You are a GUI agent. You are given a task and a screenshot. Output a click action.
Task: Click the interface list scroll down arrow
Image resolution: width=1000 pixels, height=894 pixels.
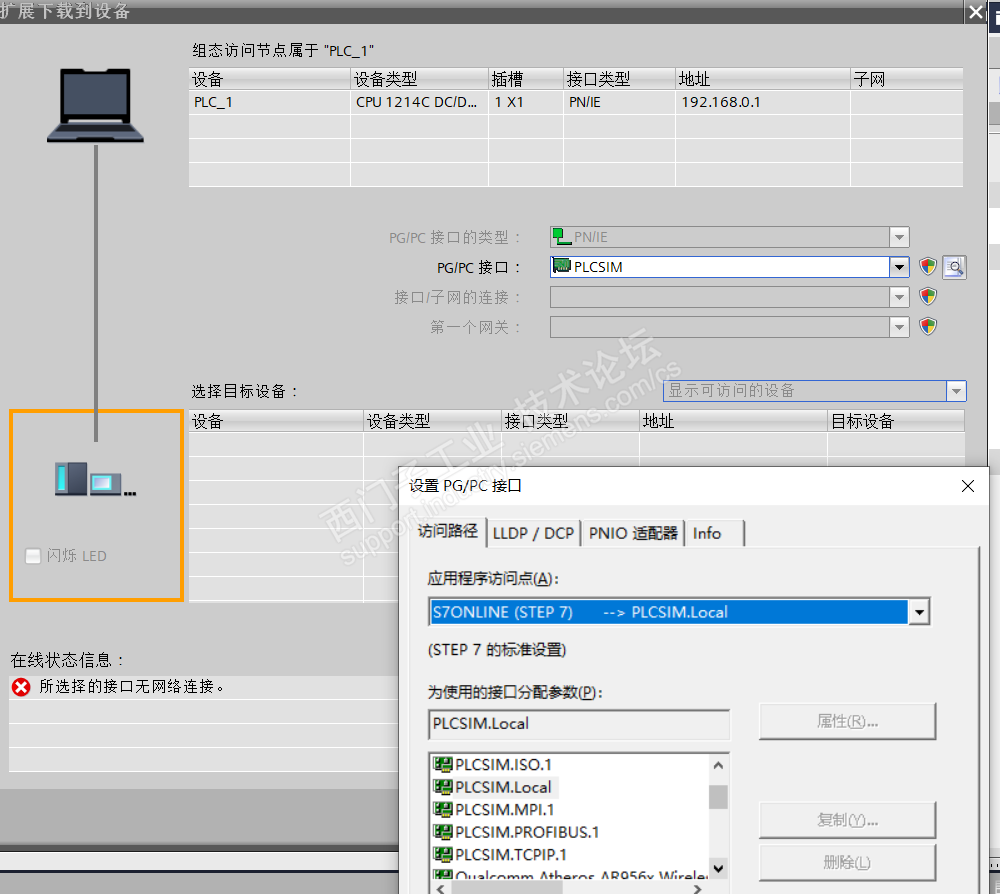click(x=719, y=868)
